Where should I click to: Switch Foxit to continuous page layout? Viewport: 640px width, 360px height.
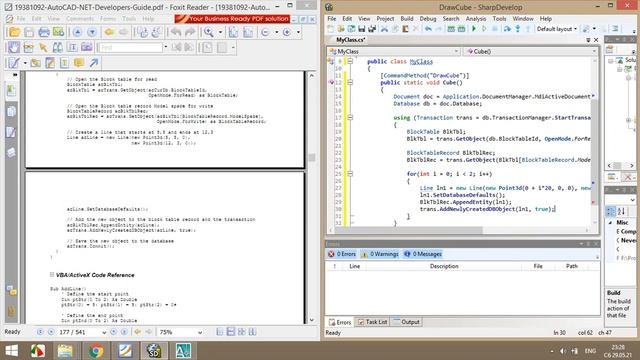pos(231,332)
